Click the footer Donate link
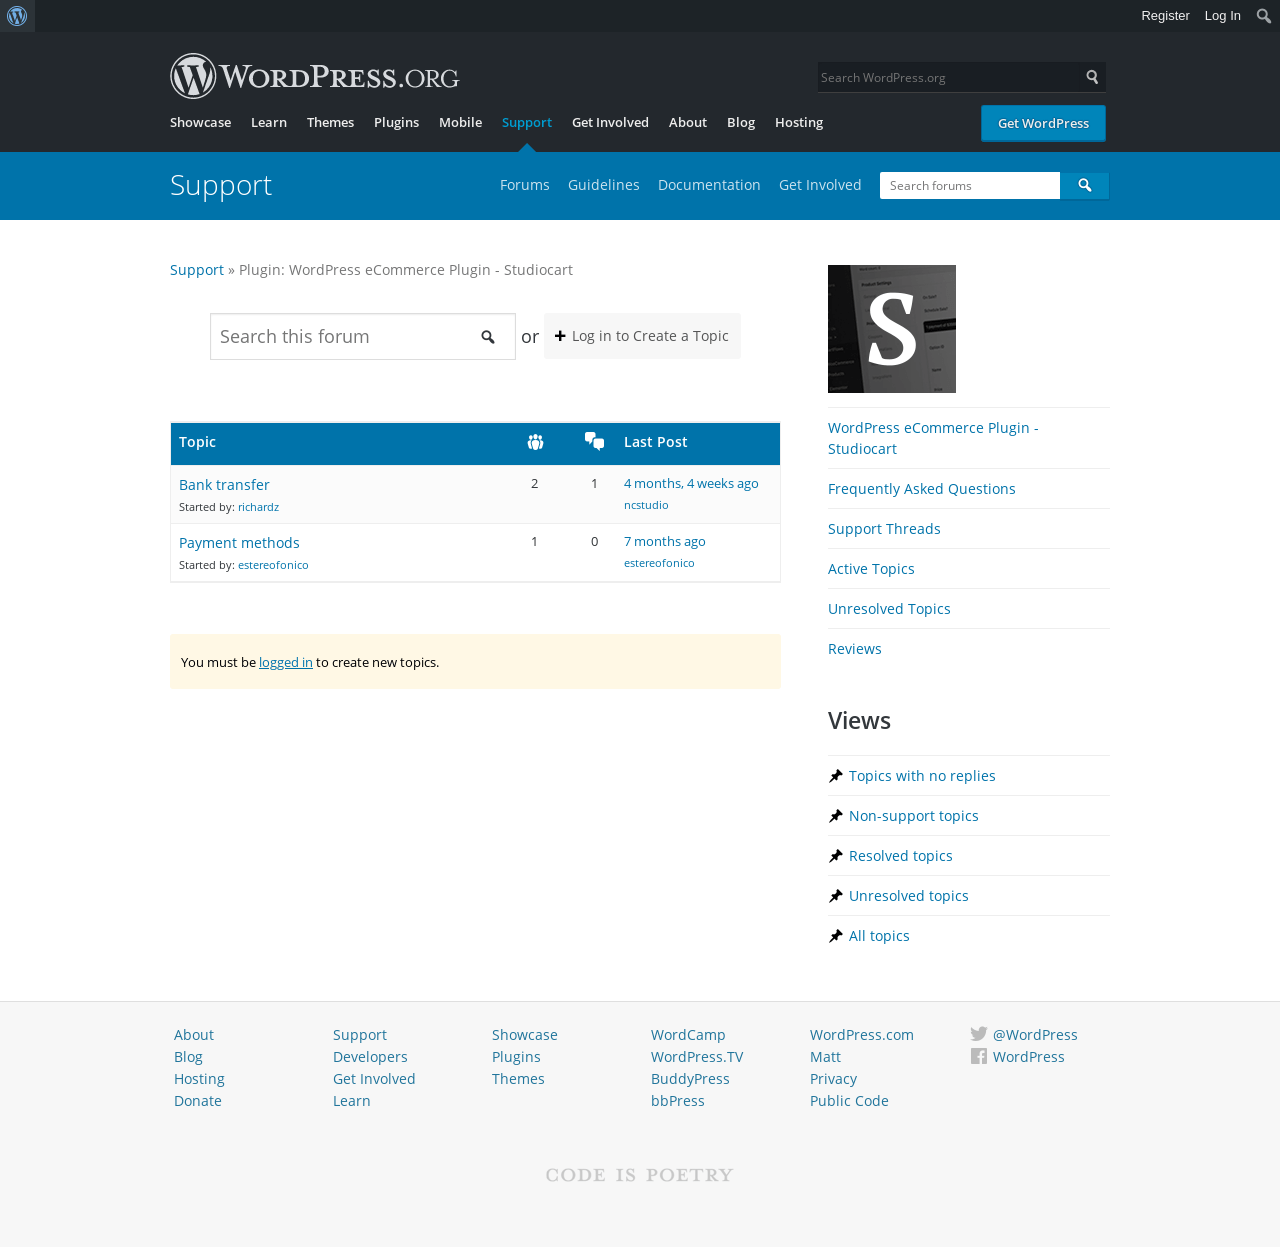 (198, 1101)
